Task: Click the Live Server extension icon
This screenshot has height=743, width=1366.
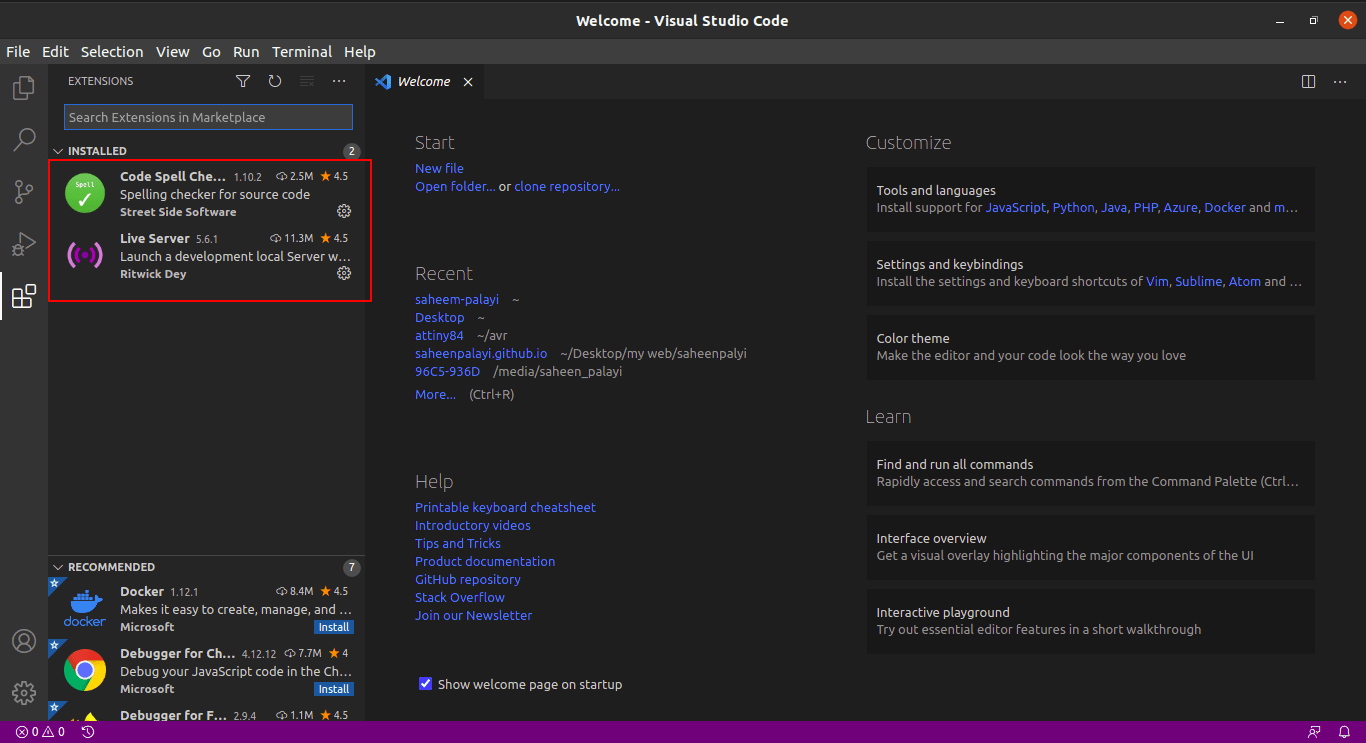Action: (85, 255)
